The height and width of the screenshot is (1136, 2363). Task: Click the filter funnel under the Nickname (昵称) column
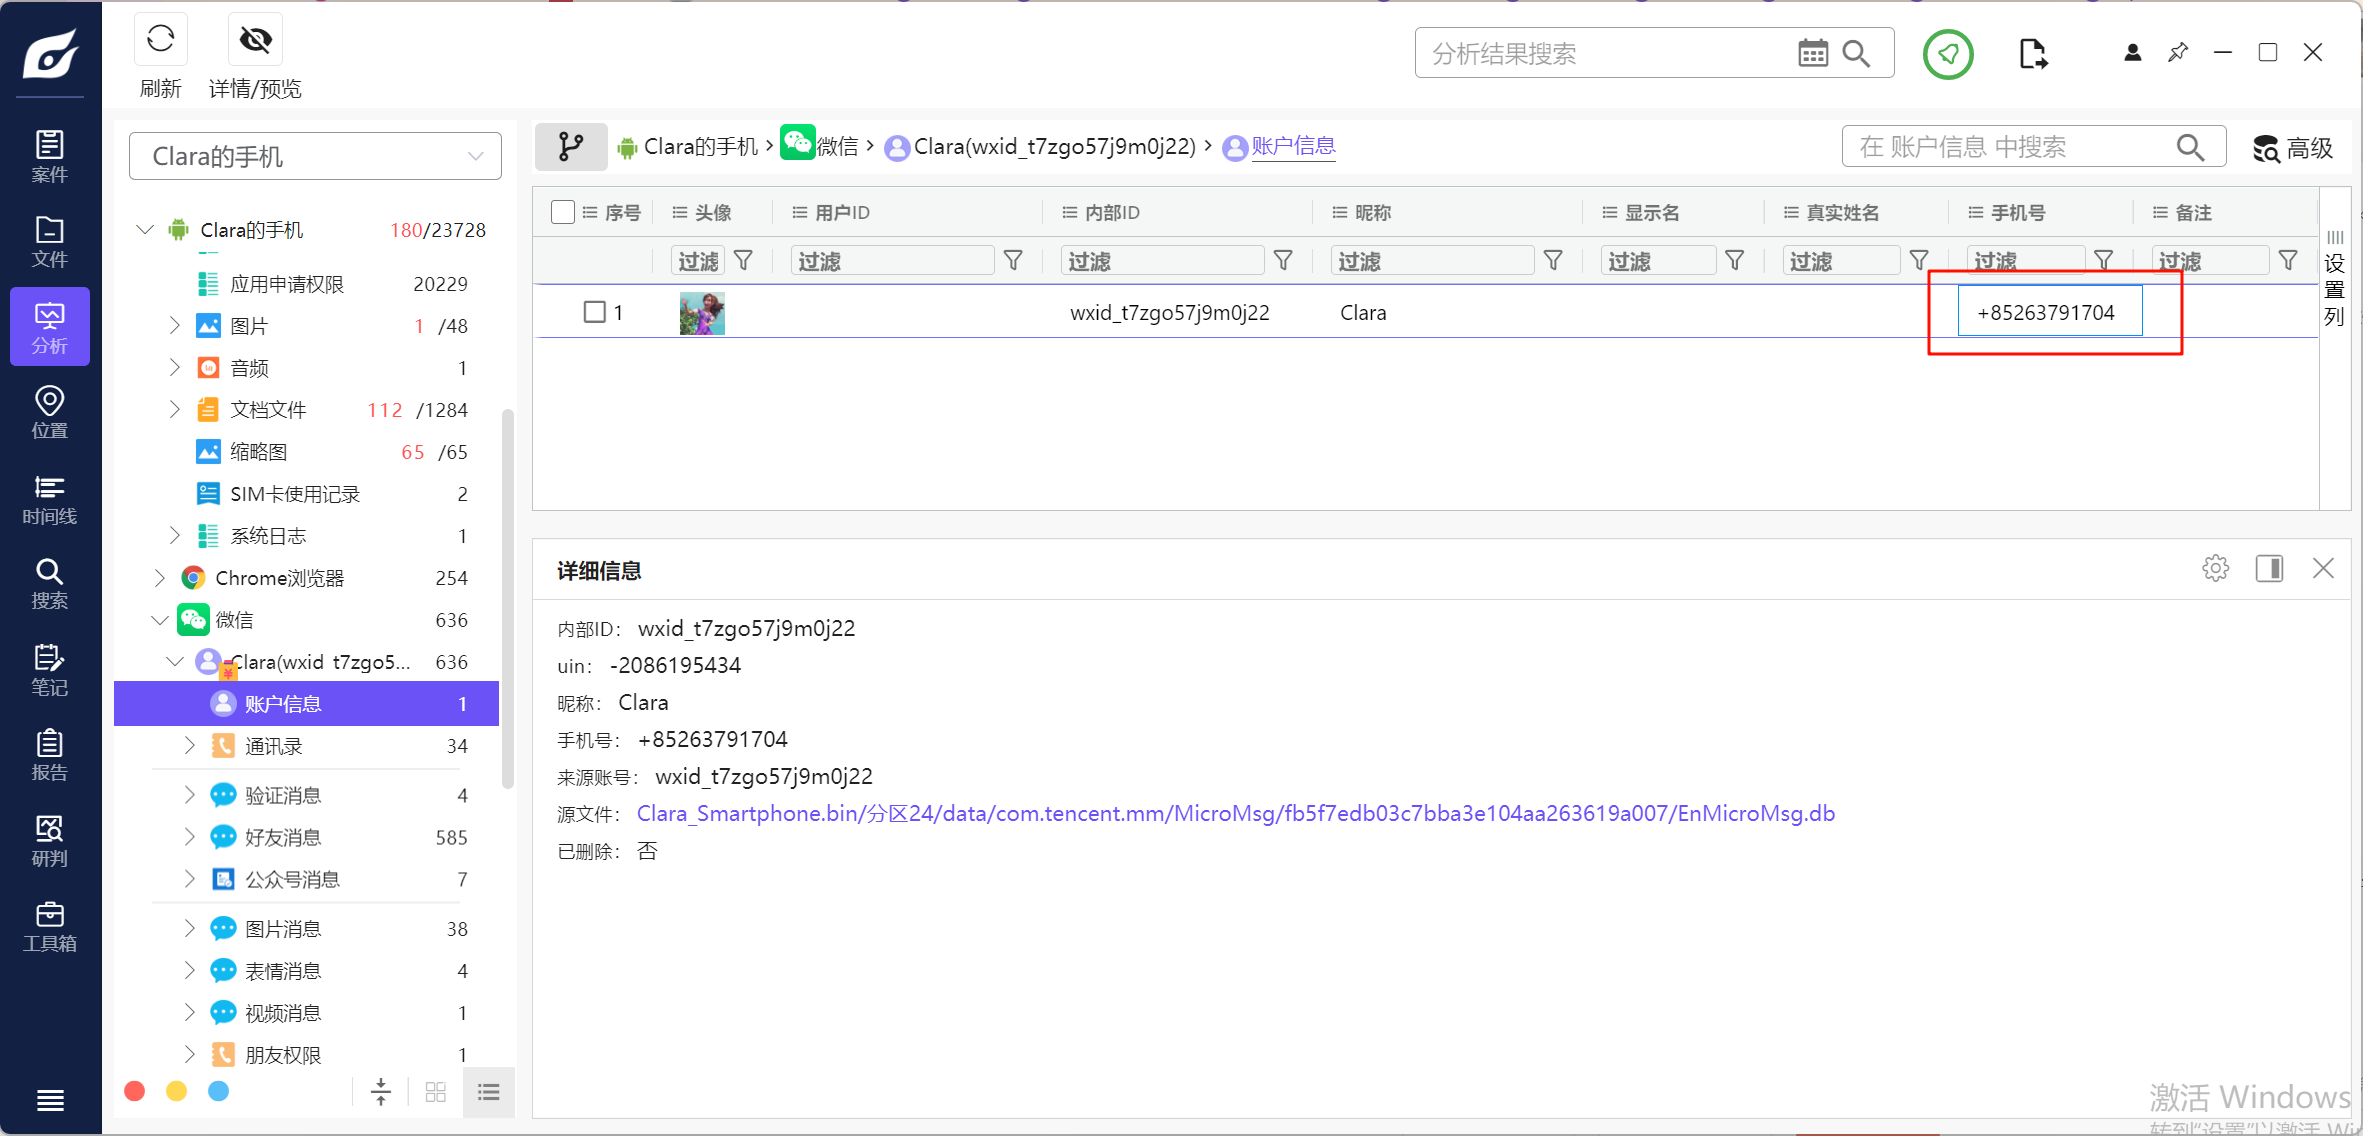click(x=1553, y=261)
